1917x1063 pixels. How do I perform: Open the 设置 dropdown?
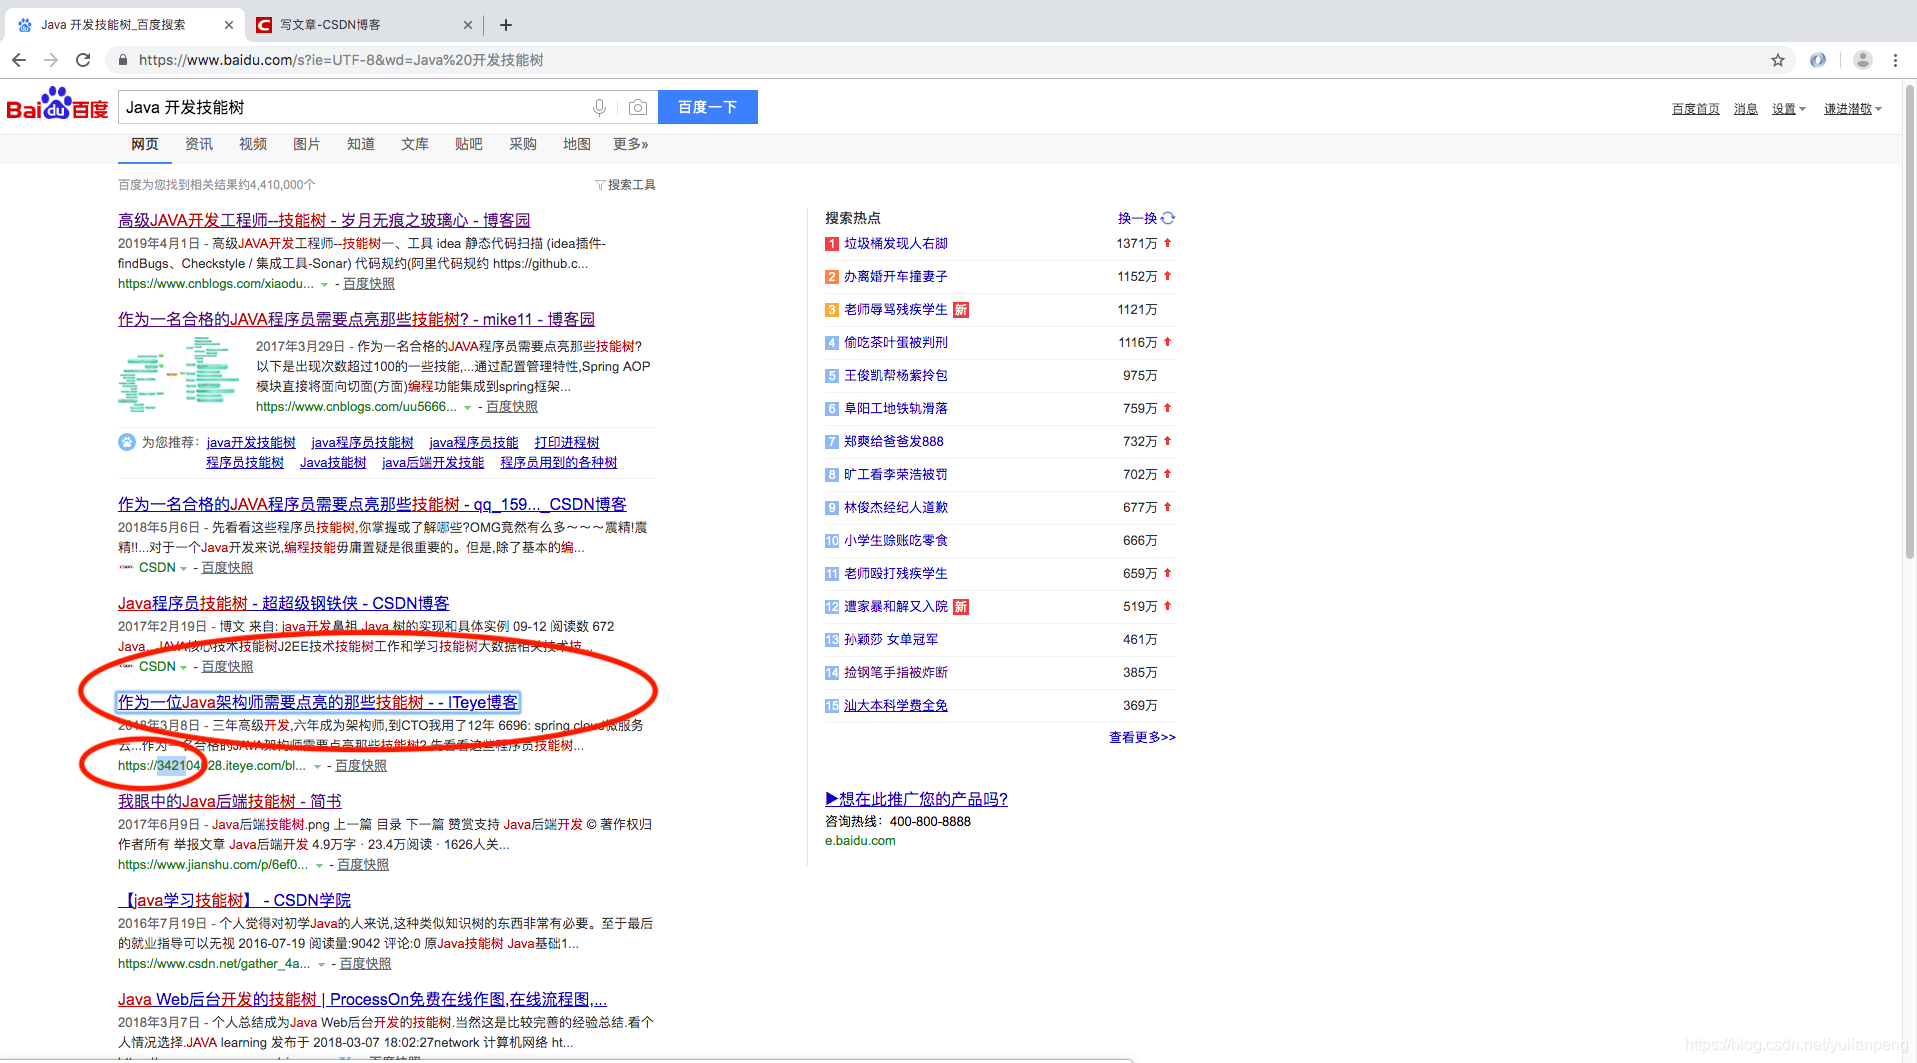click(1789, 109)
